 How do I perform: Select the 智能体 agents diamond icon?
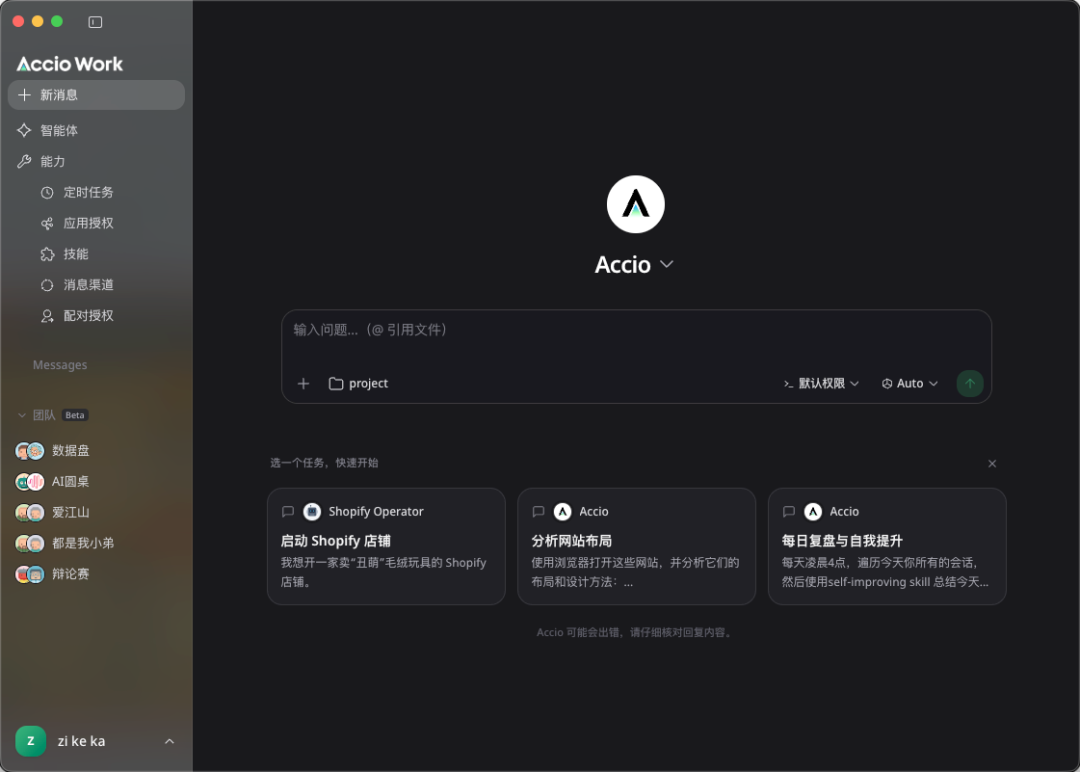(x=23, y=130)
